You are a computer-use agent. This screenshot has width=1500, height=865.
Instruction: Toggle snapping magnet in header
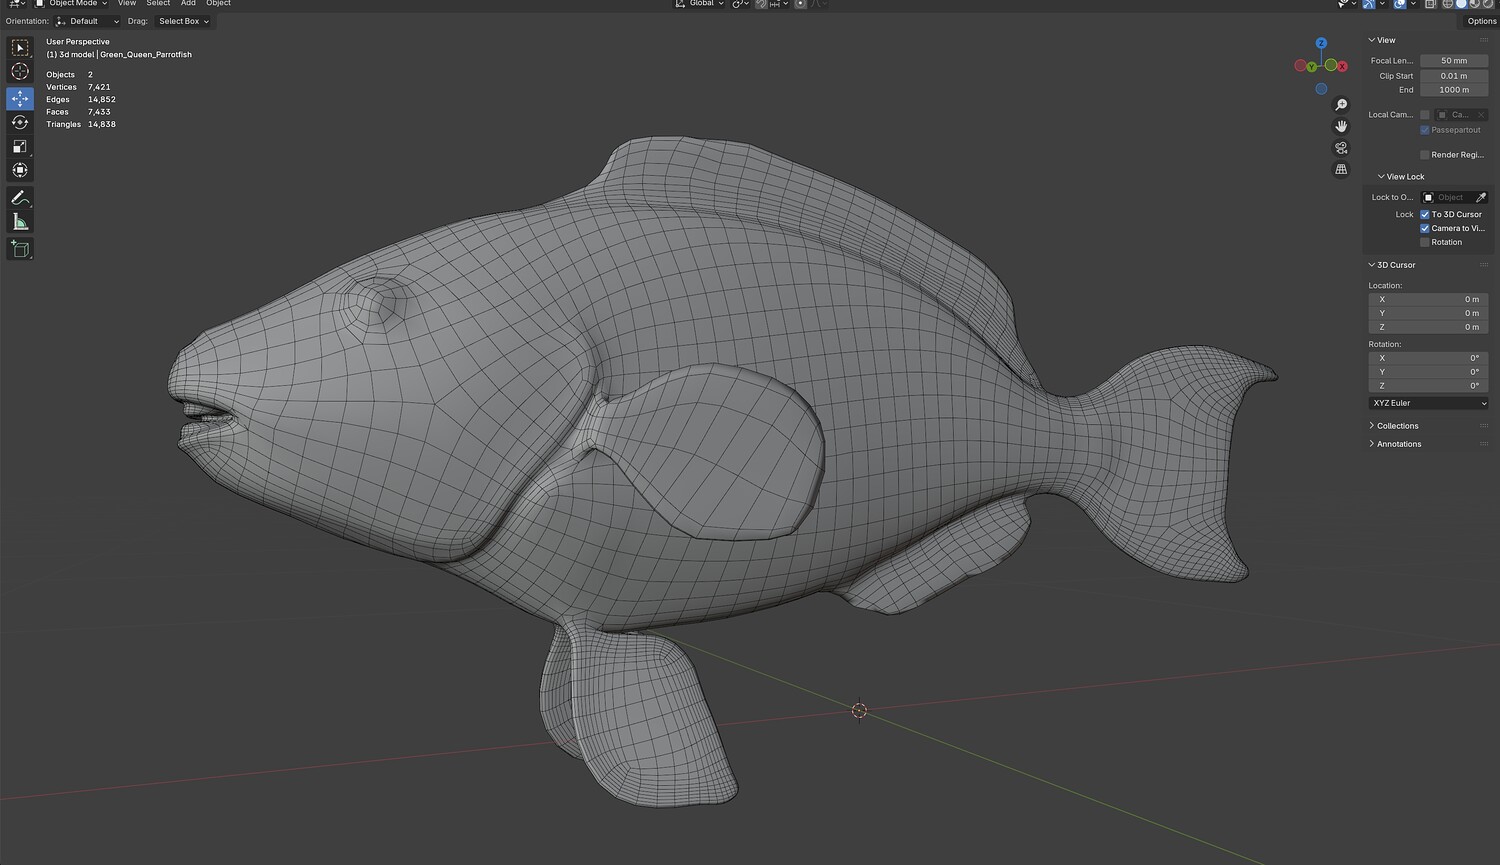[762, 4]
